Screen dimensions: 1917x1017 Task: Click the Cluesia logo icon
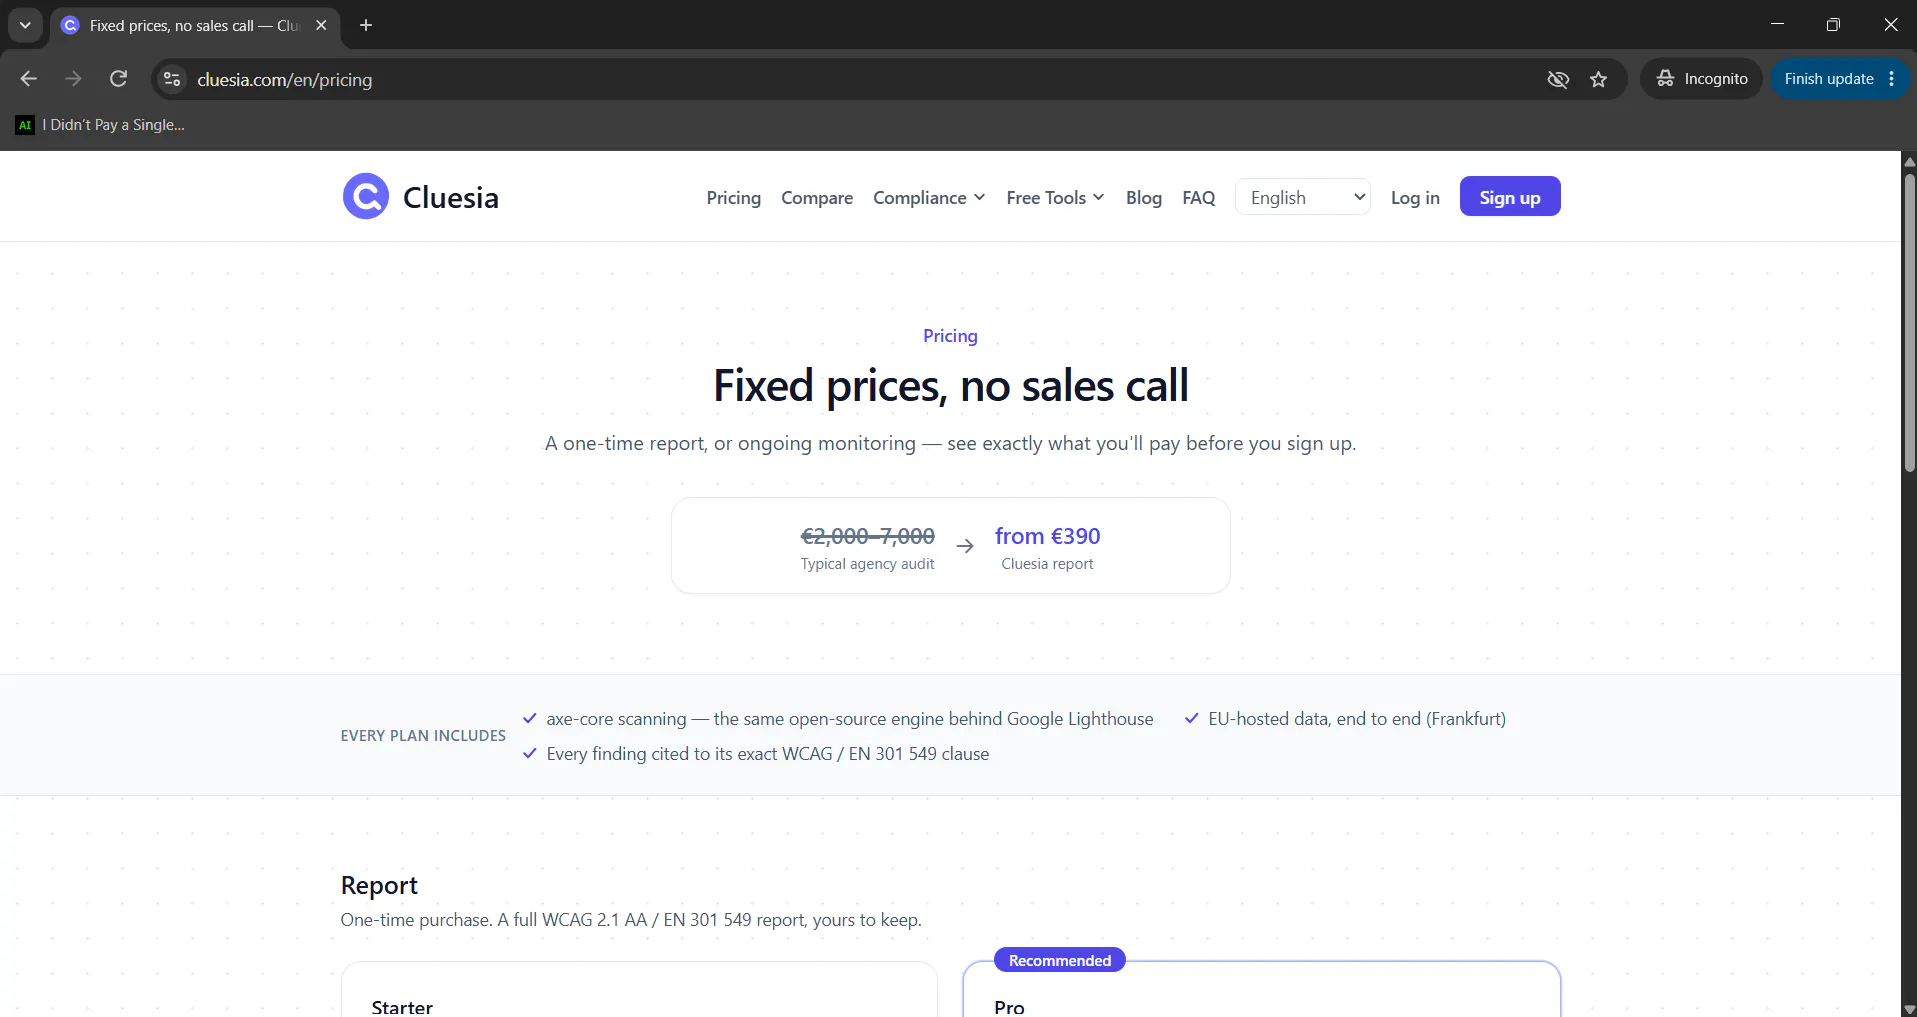[366, 196]
